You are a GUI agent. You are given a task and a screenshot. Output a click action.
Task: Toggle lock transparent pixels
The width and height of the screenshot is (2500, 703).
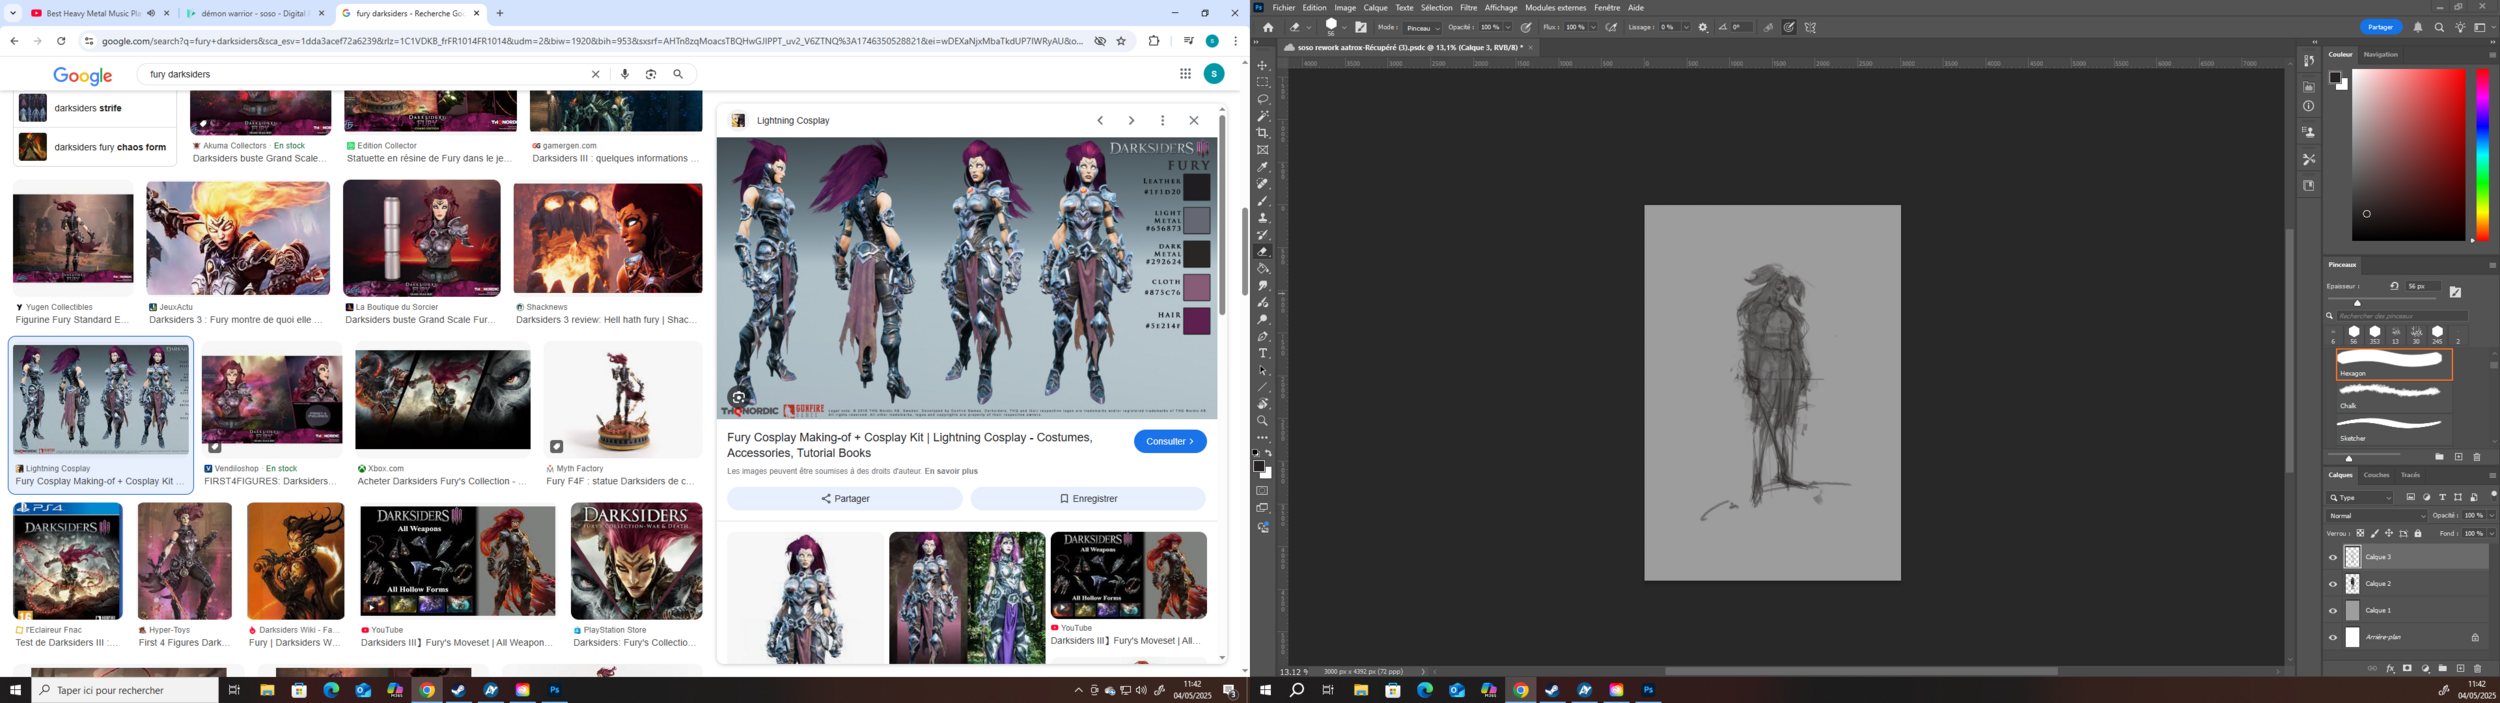(2361, 534)
